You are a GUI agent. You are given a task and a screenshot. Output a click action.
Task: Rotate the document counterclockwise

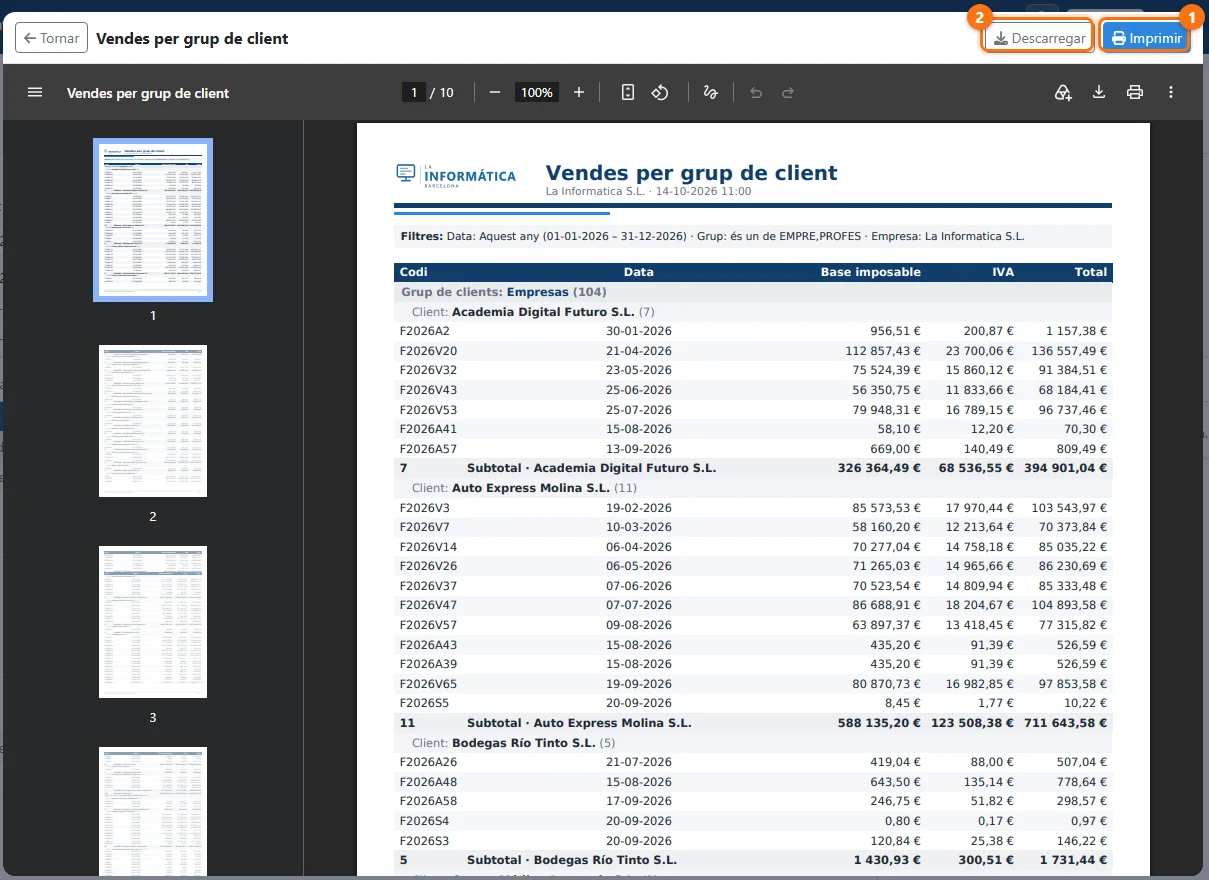point(660,92)
